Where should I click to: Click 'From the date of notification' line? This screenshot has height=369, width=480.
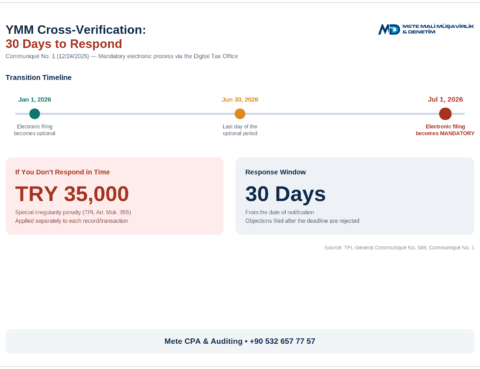tap(279, 212)
